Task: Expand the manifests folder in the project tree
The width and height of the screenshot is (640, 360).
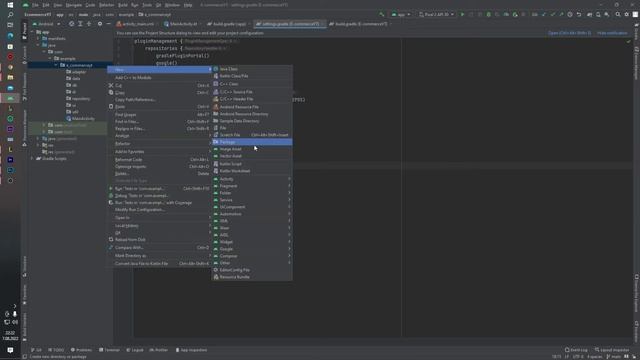Action: (38, 38)
